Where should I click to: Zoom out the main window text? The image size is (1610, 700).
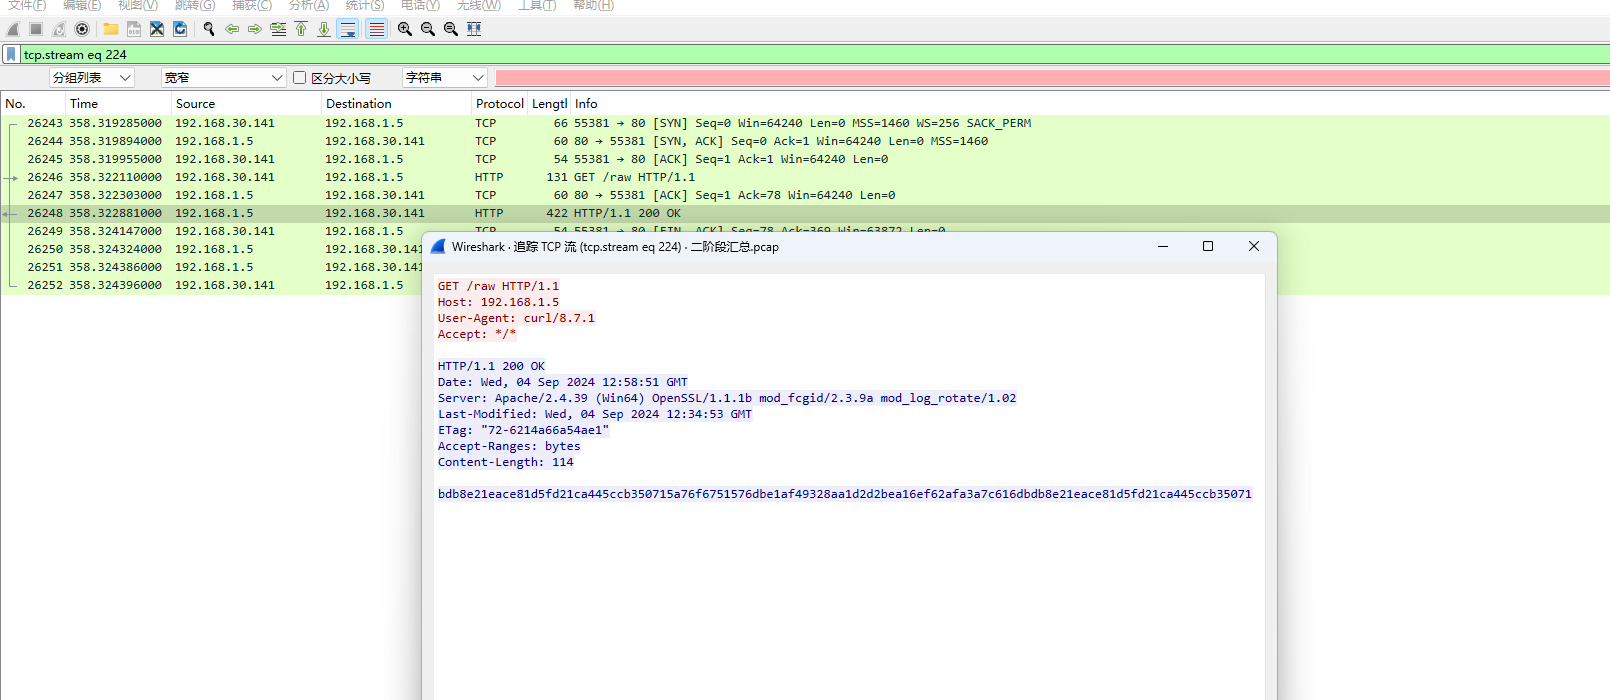point(428,29)
